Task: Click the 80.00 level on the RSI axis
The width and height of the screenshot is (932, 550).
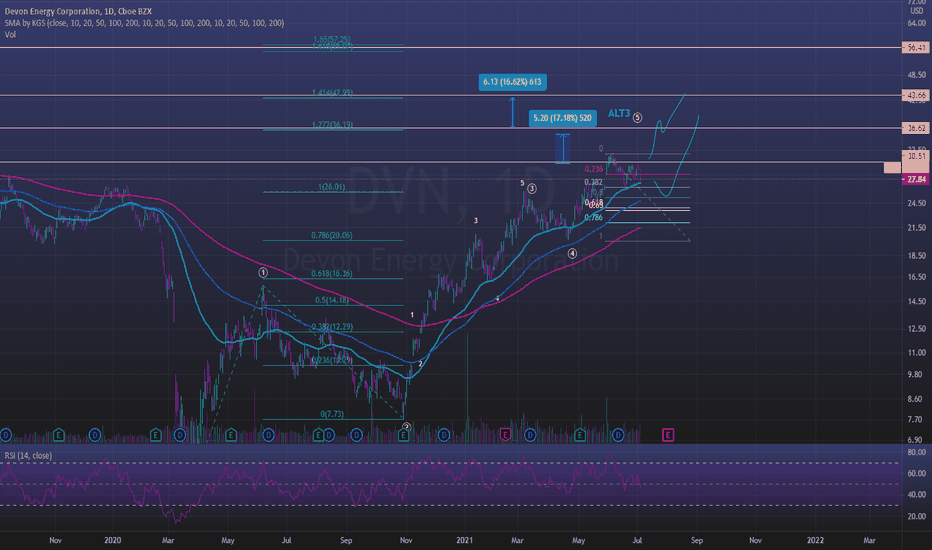Action: click(x=917, y=452)
